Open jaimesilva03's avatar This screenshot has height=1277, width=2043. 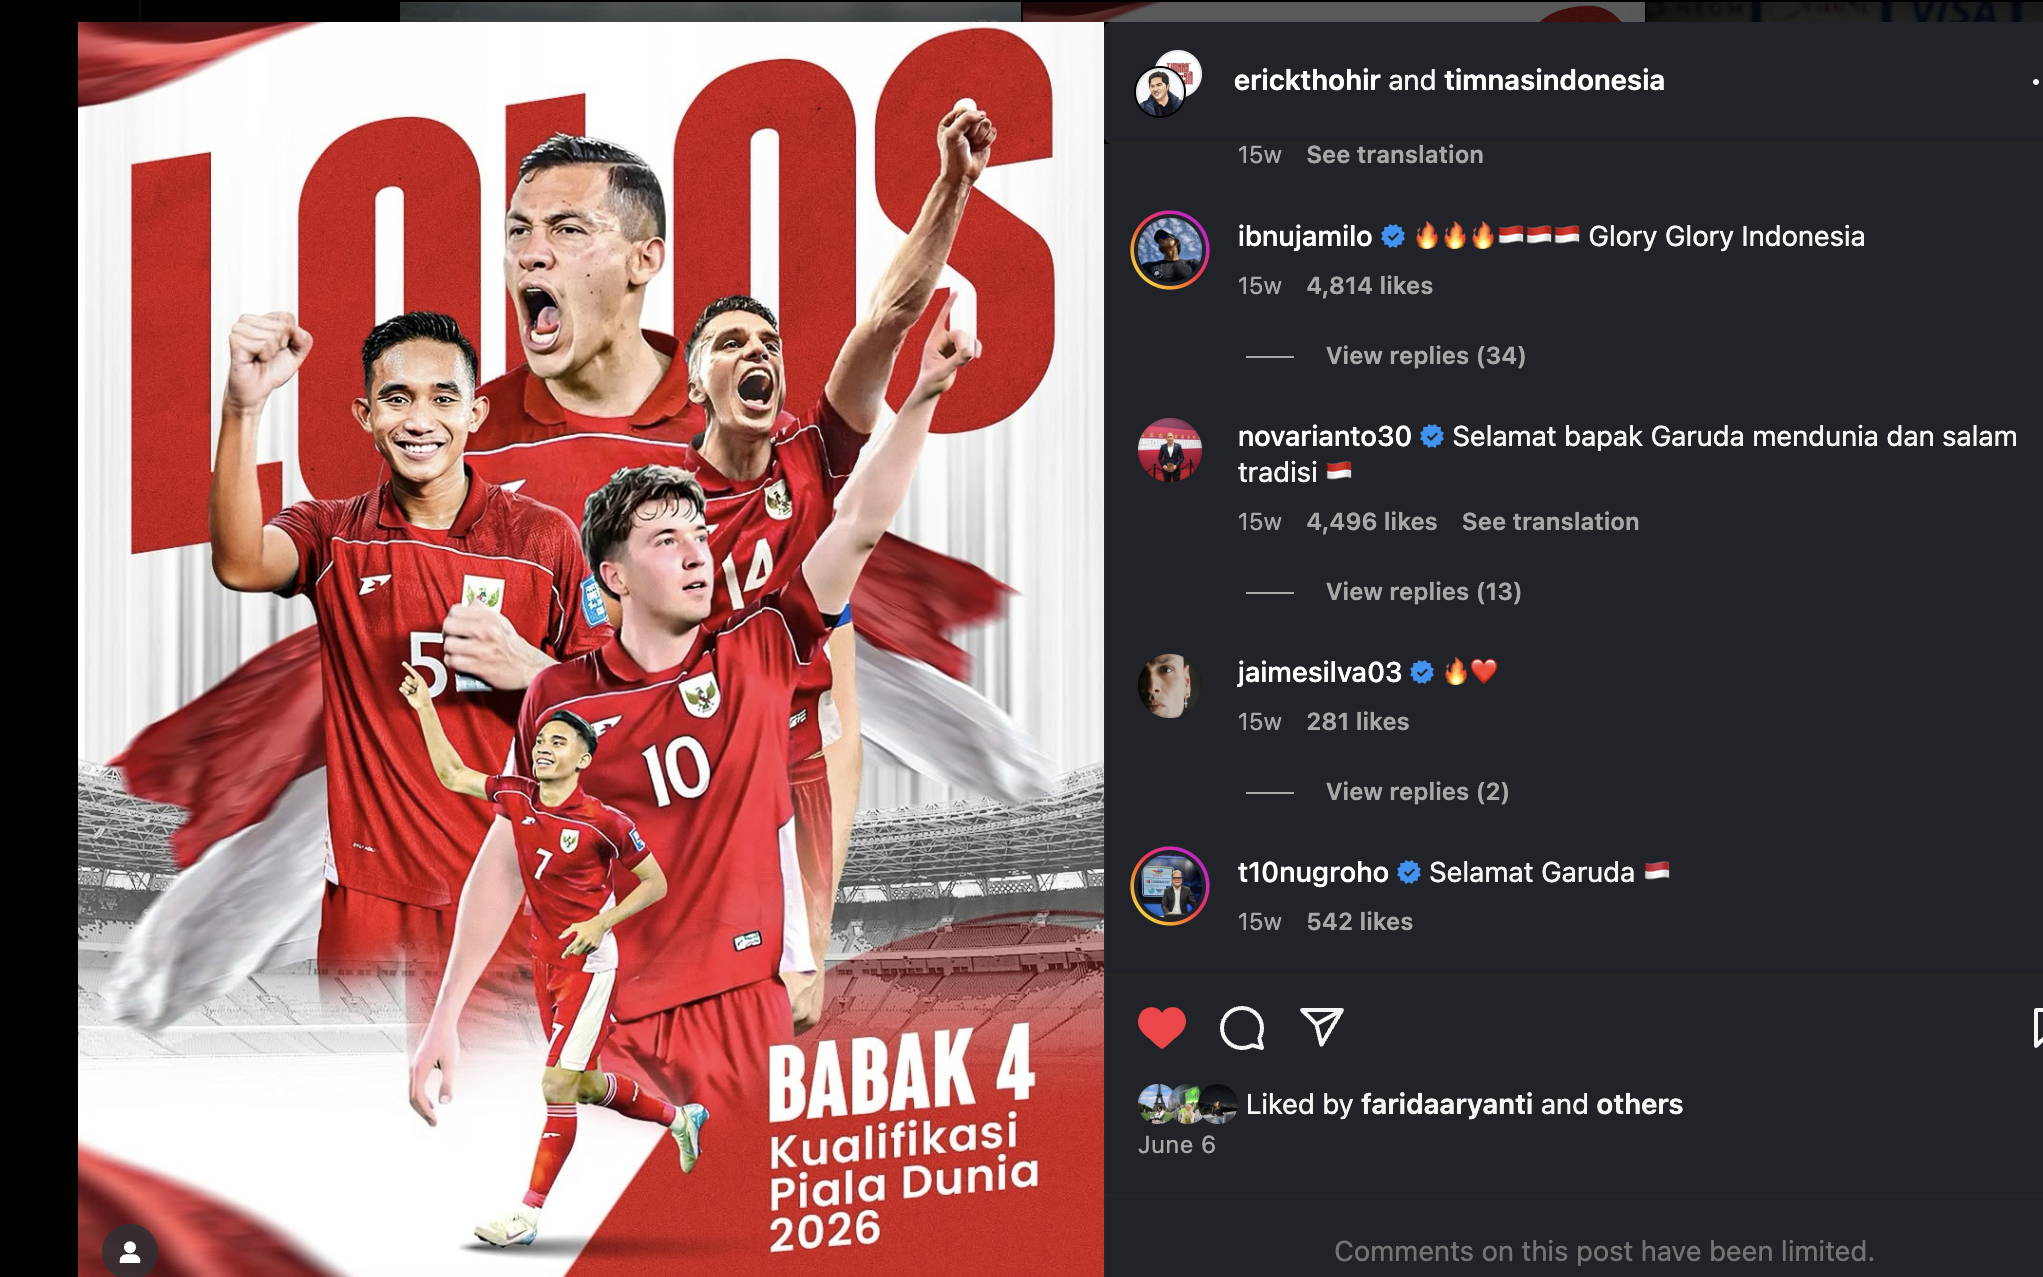click(1169, 686)
